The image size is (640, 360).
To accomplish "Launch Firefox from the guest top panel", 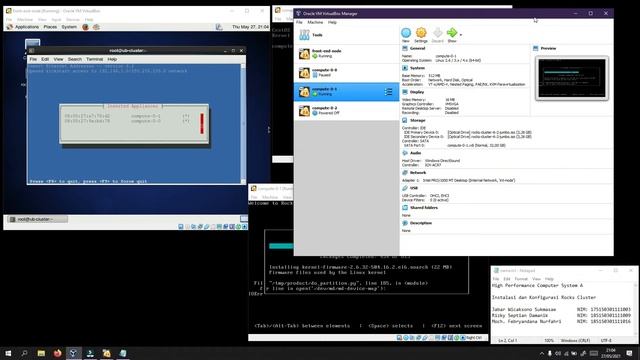I will [x=85, y=27].
